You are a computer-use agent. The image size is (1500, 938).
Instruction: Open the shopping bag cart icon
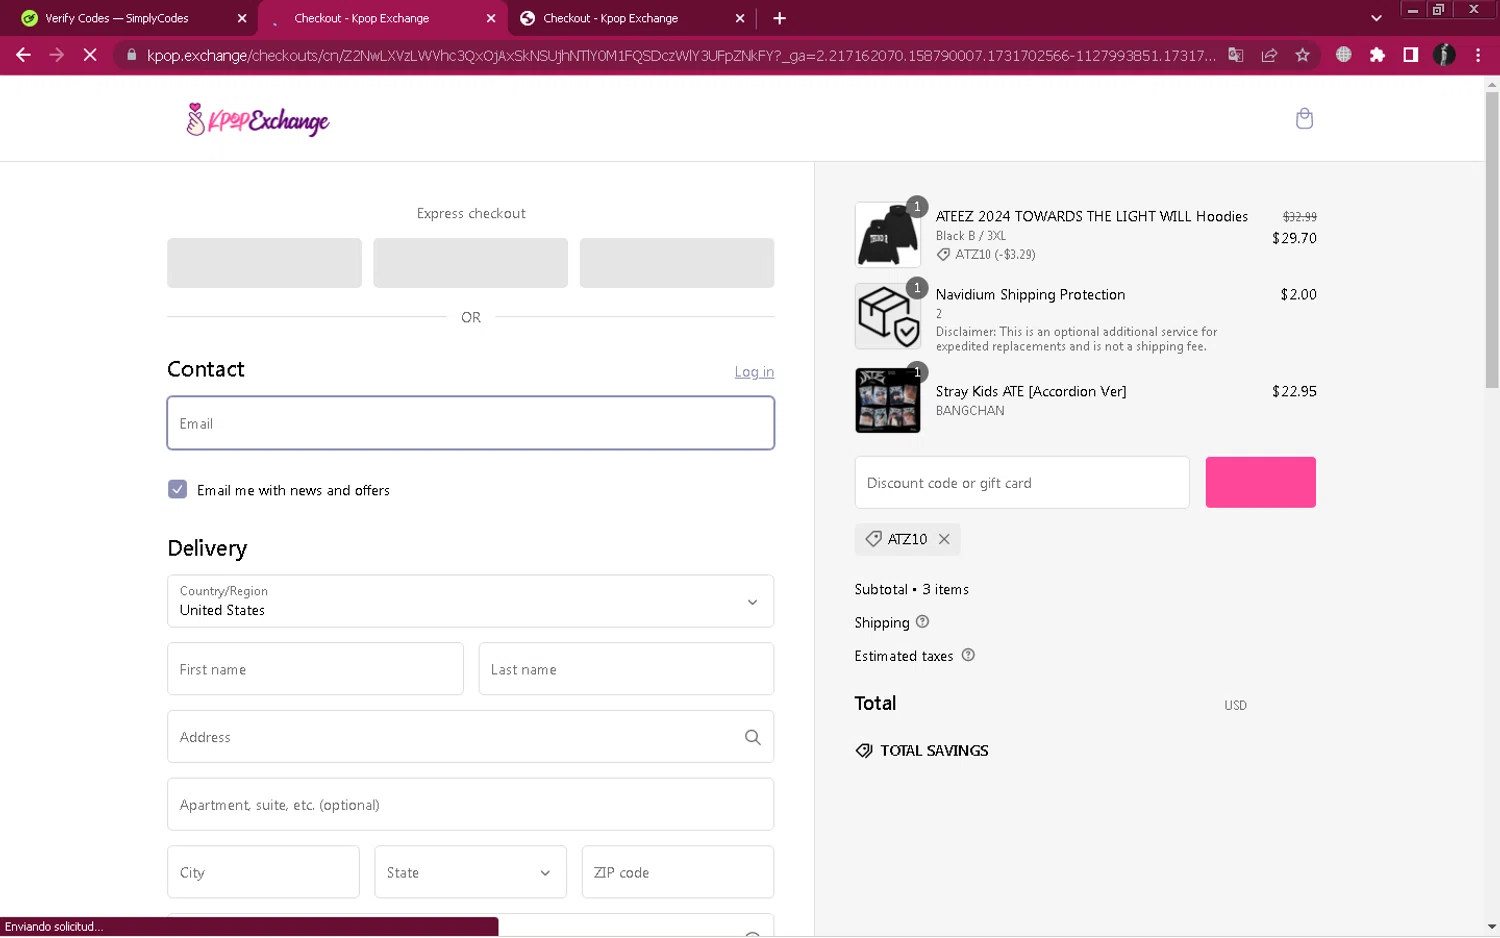click(1304, 118)
